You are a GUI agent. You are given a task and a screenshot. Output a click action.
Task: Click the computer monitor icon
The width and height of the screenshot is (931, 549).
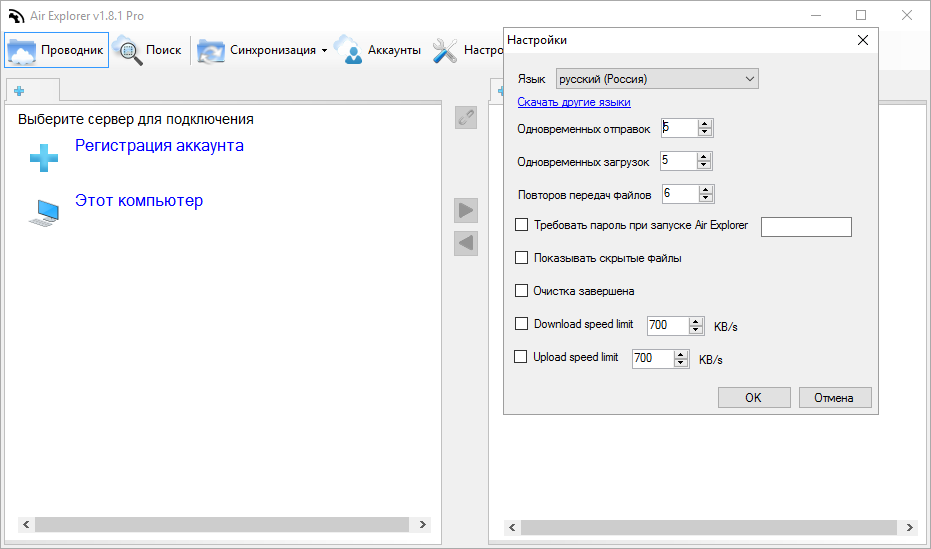[x=45, y=213]
